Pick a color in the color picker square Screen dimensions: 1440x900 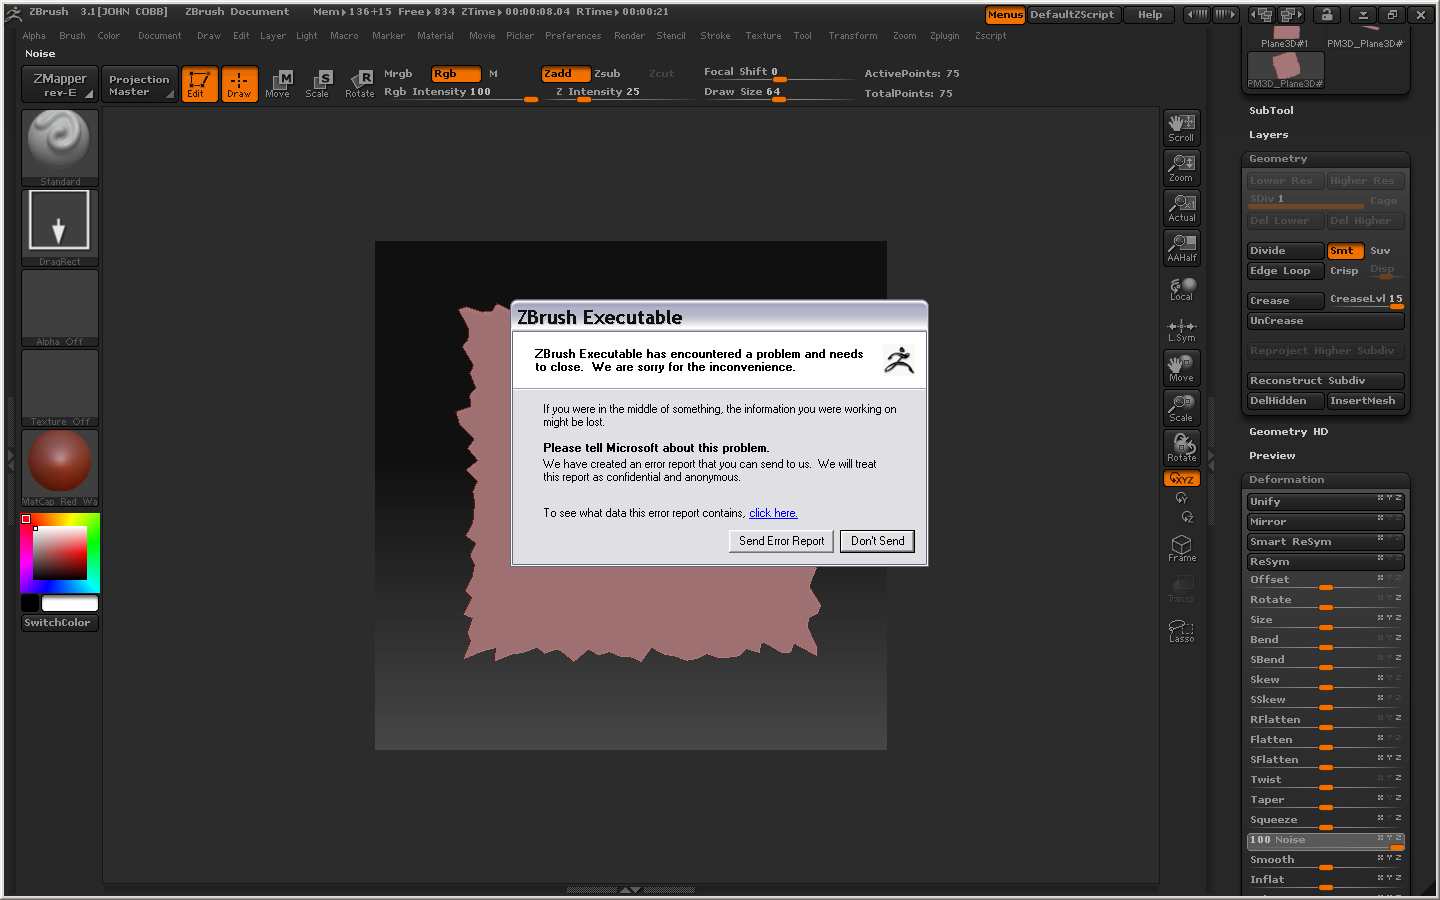60,552
